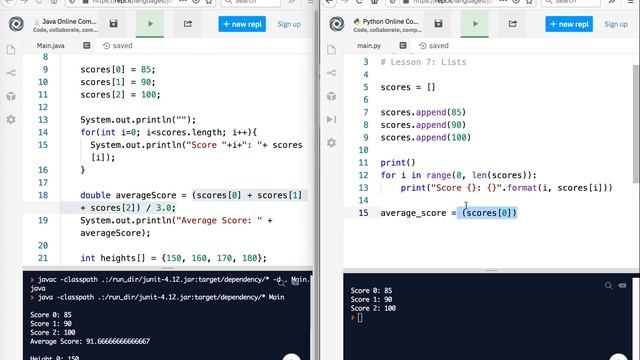Open version control in Java window sidebar

(x=11, y=73)
